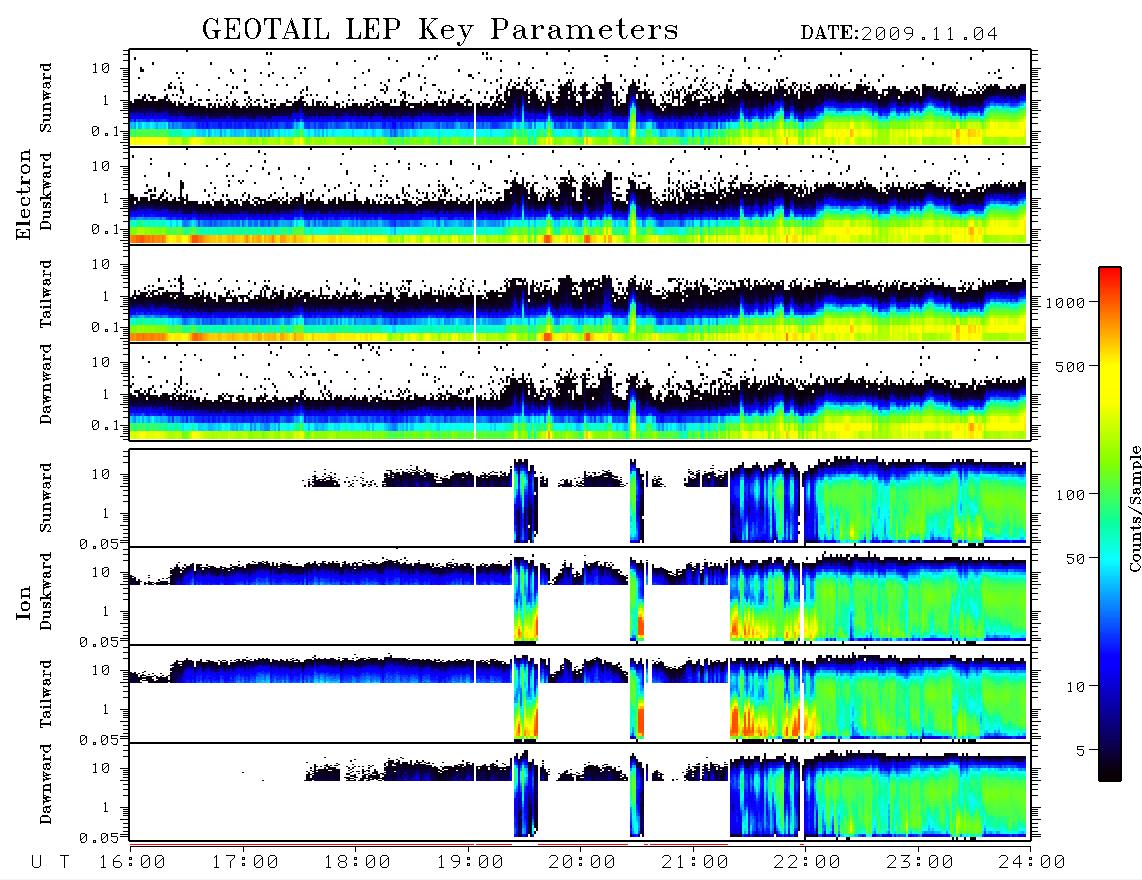Click the Ion Duskward burst near 20:30
The image size is (1142, 880).
click(x=637, y=600)
